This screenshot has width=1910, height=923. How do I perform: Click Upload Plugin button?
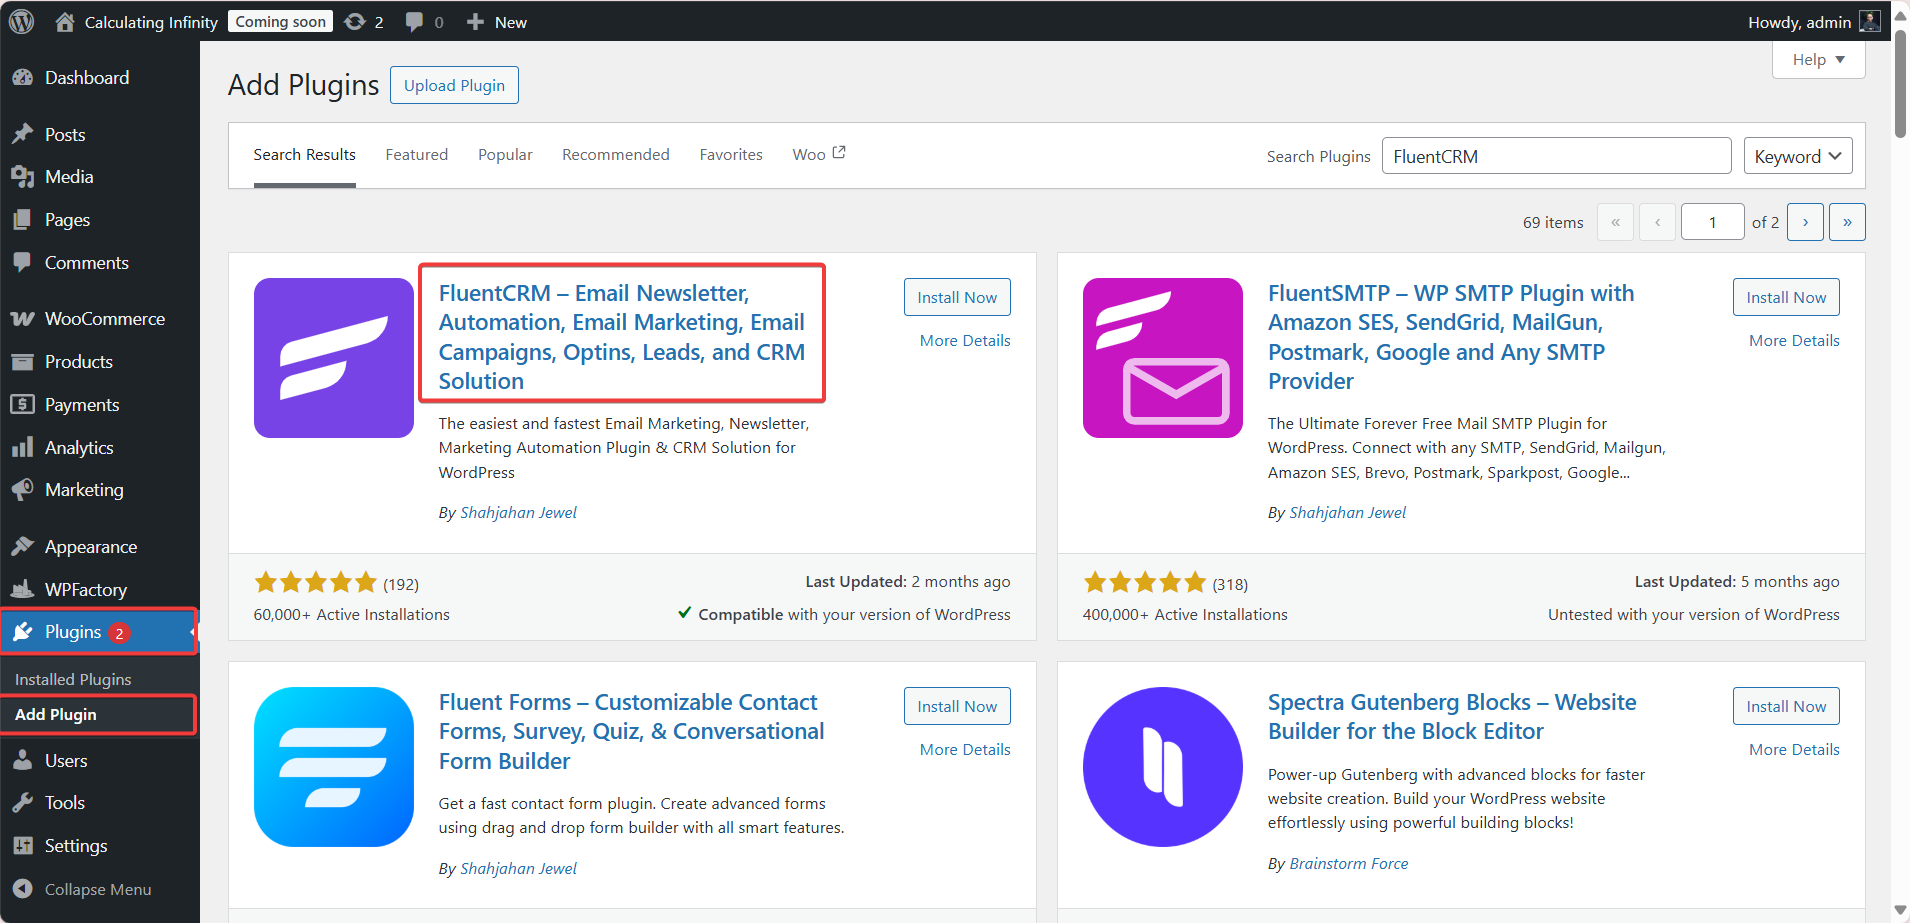pyautogui.click(x=454, y=85)
